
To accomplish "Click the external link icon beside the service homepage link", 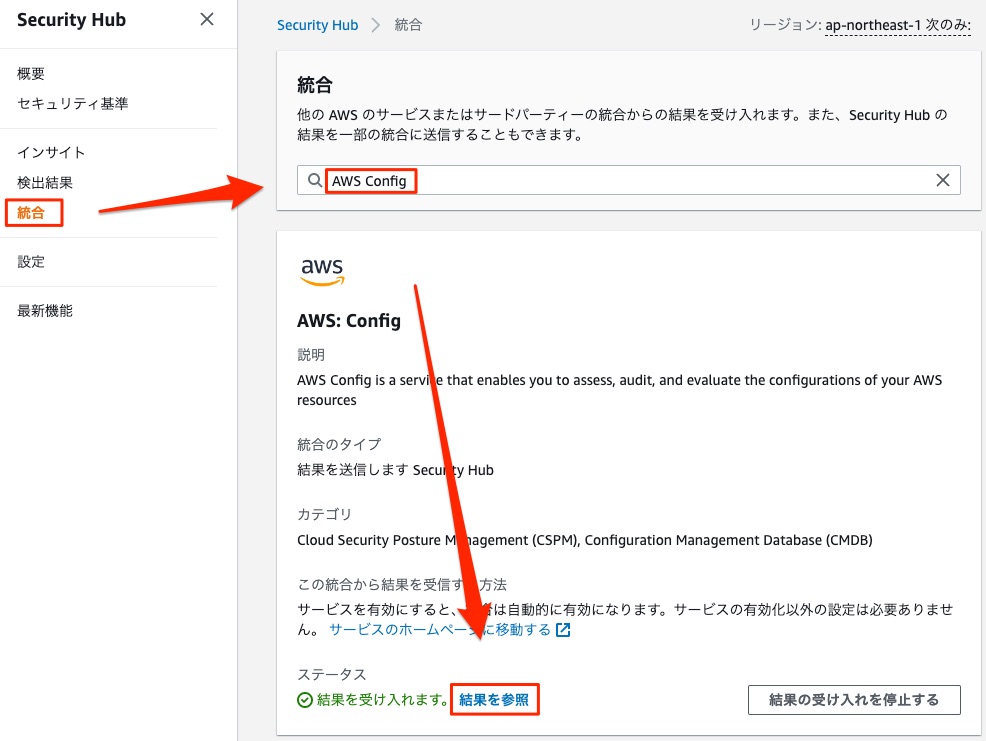I will [563, 630].
